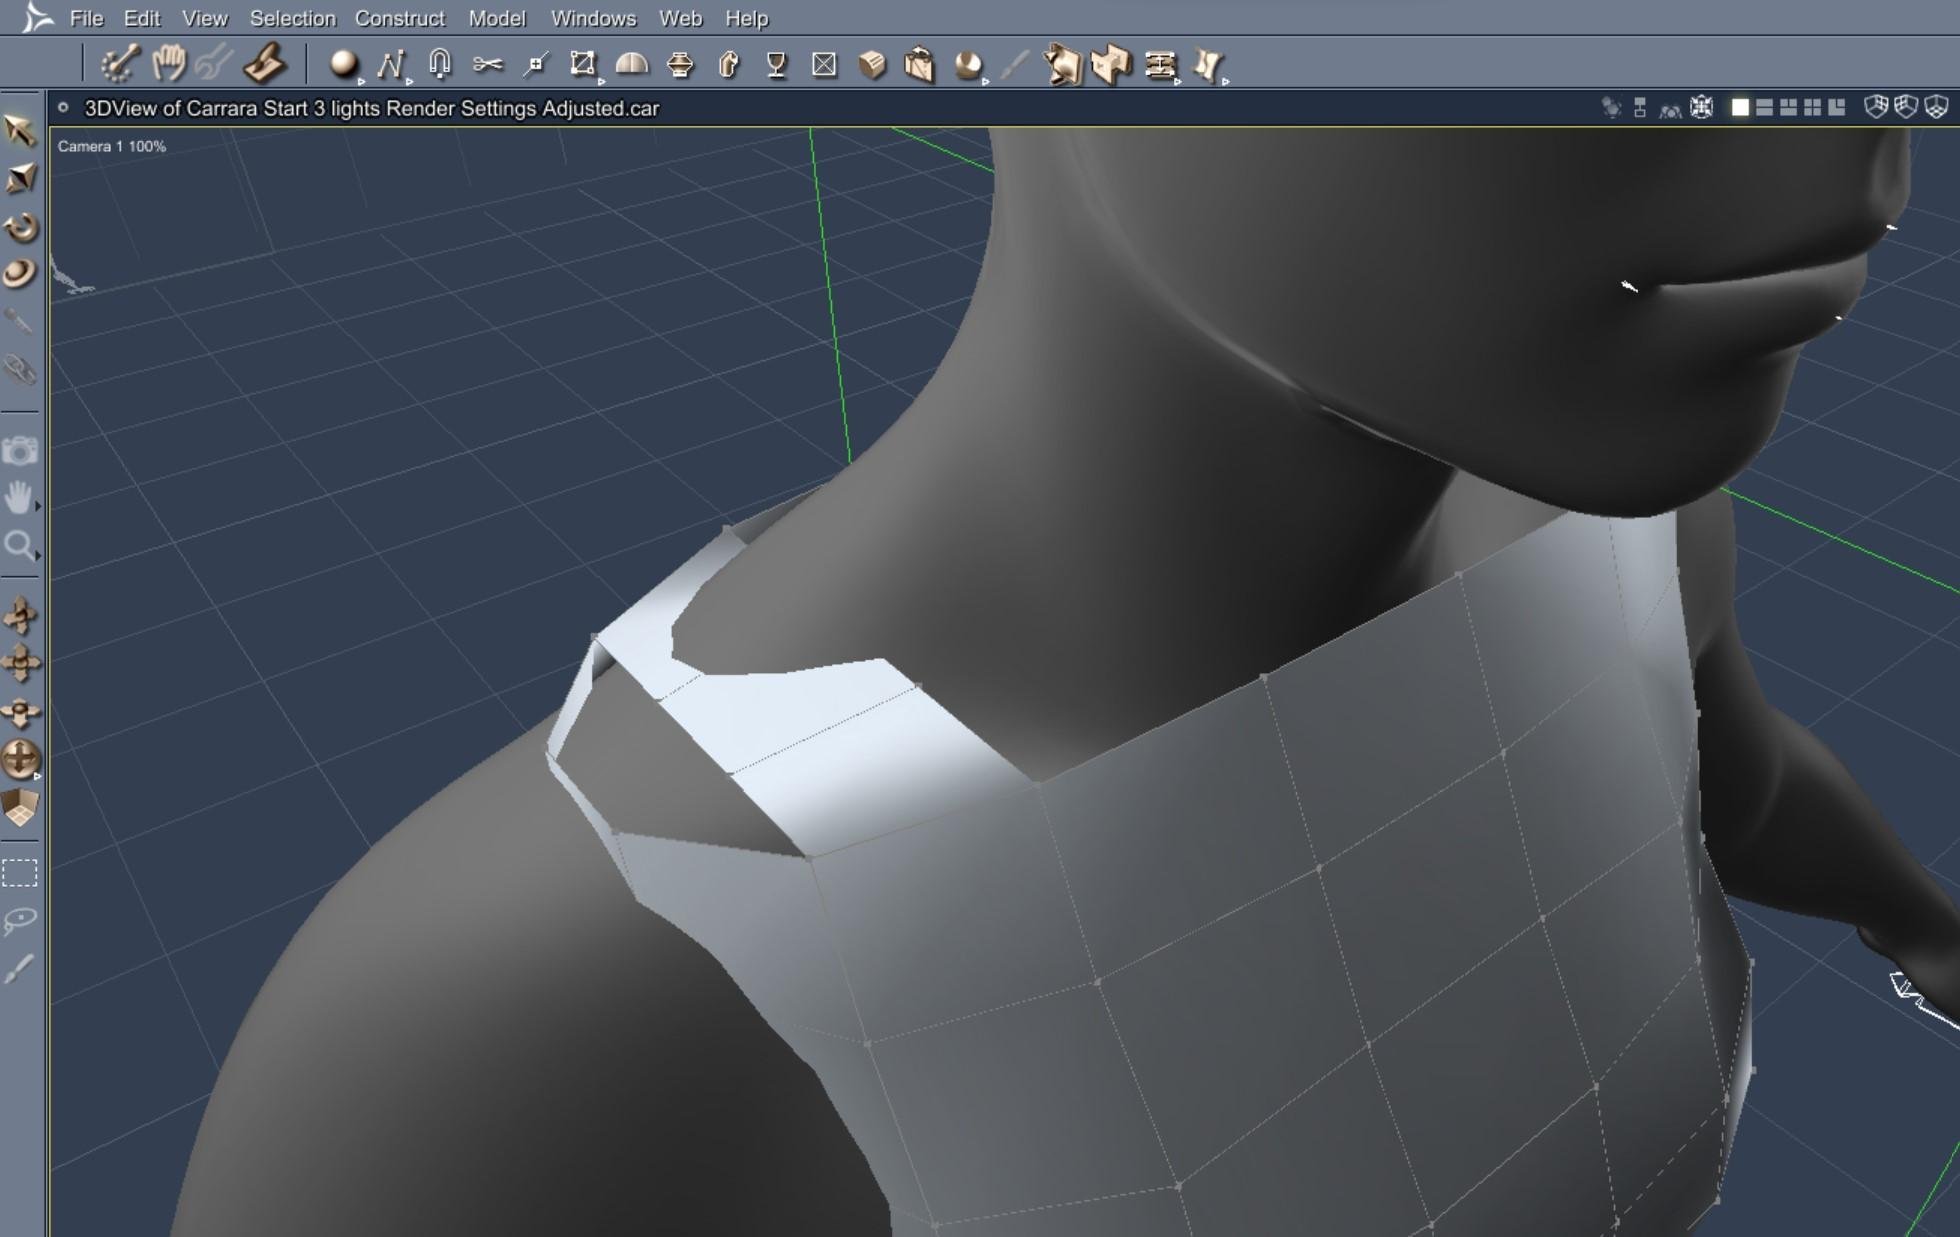This screenshot has height=1237, width=1960.
Task: Click the magnet-shaped toolbar icon
Action: (439, 64)
